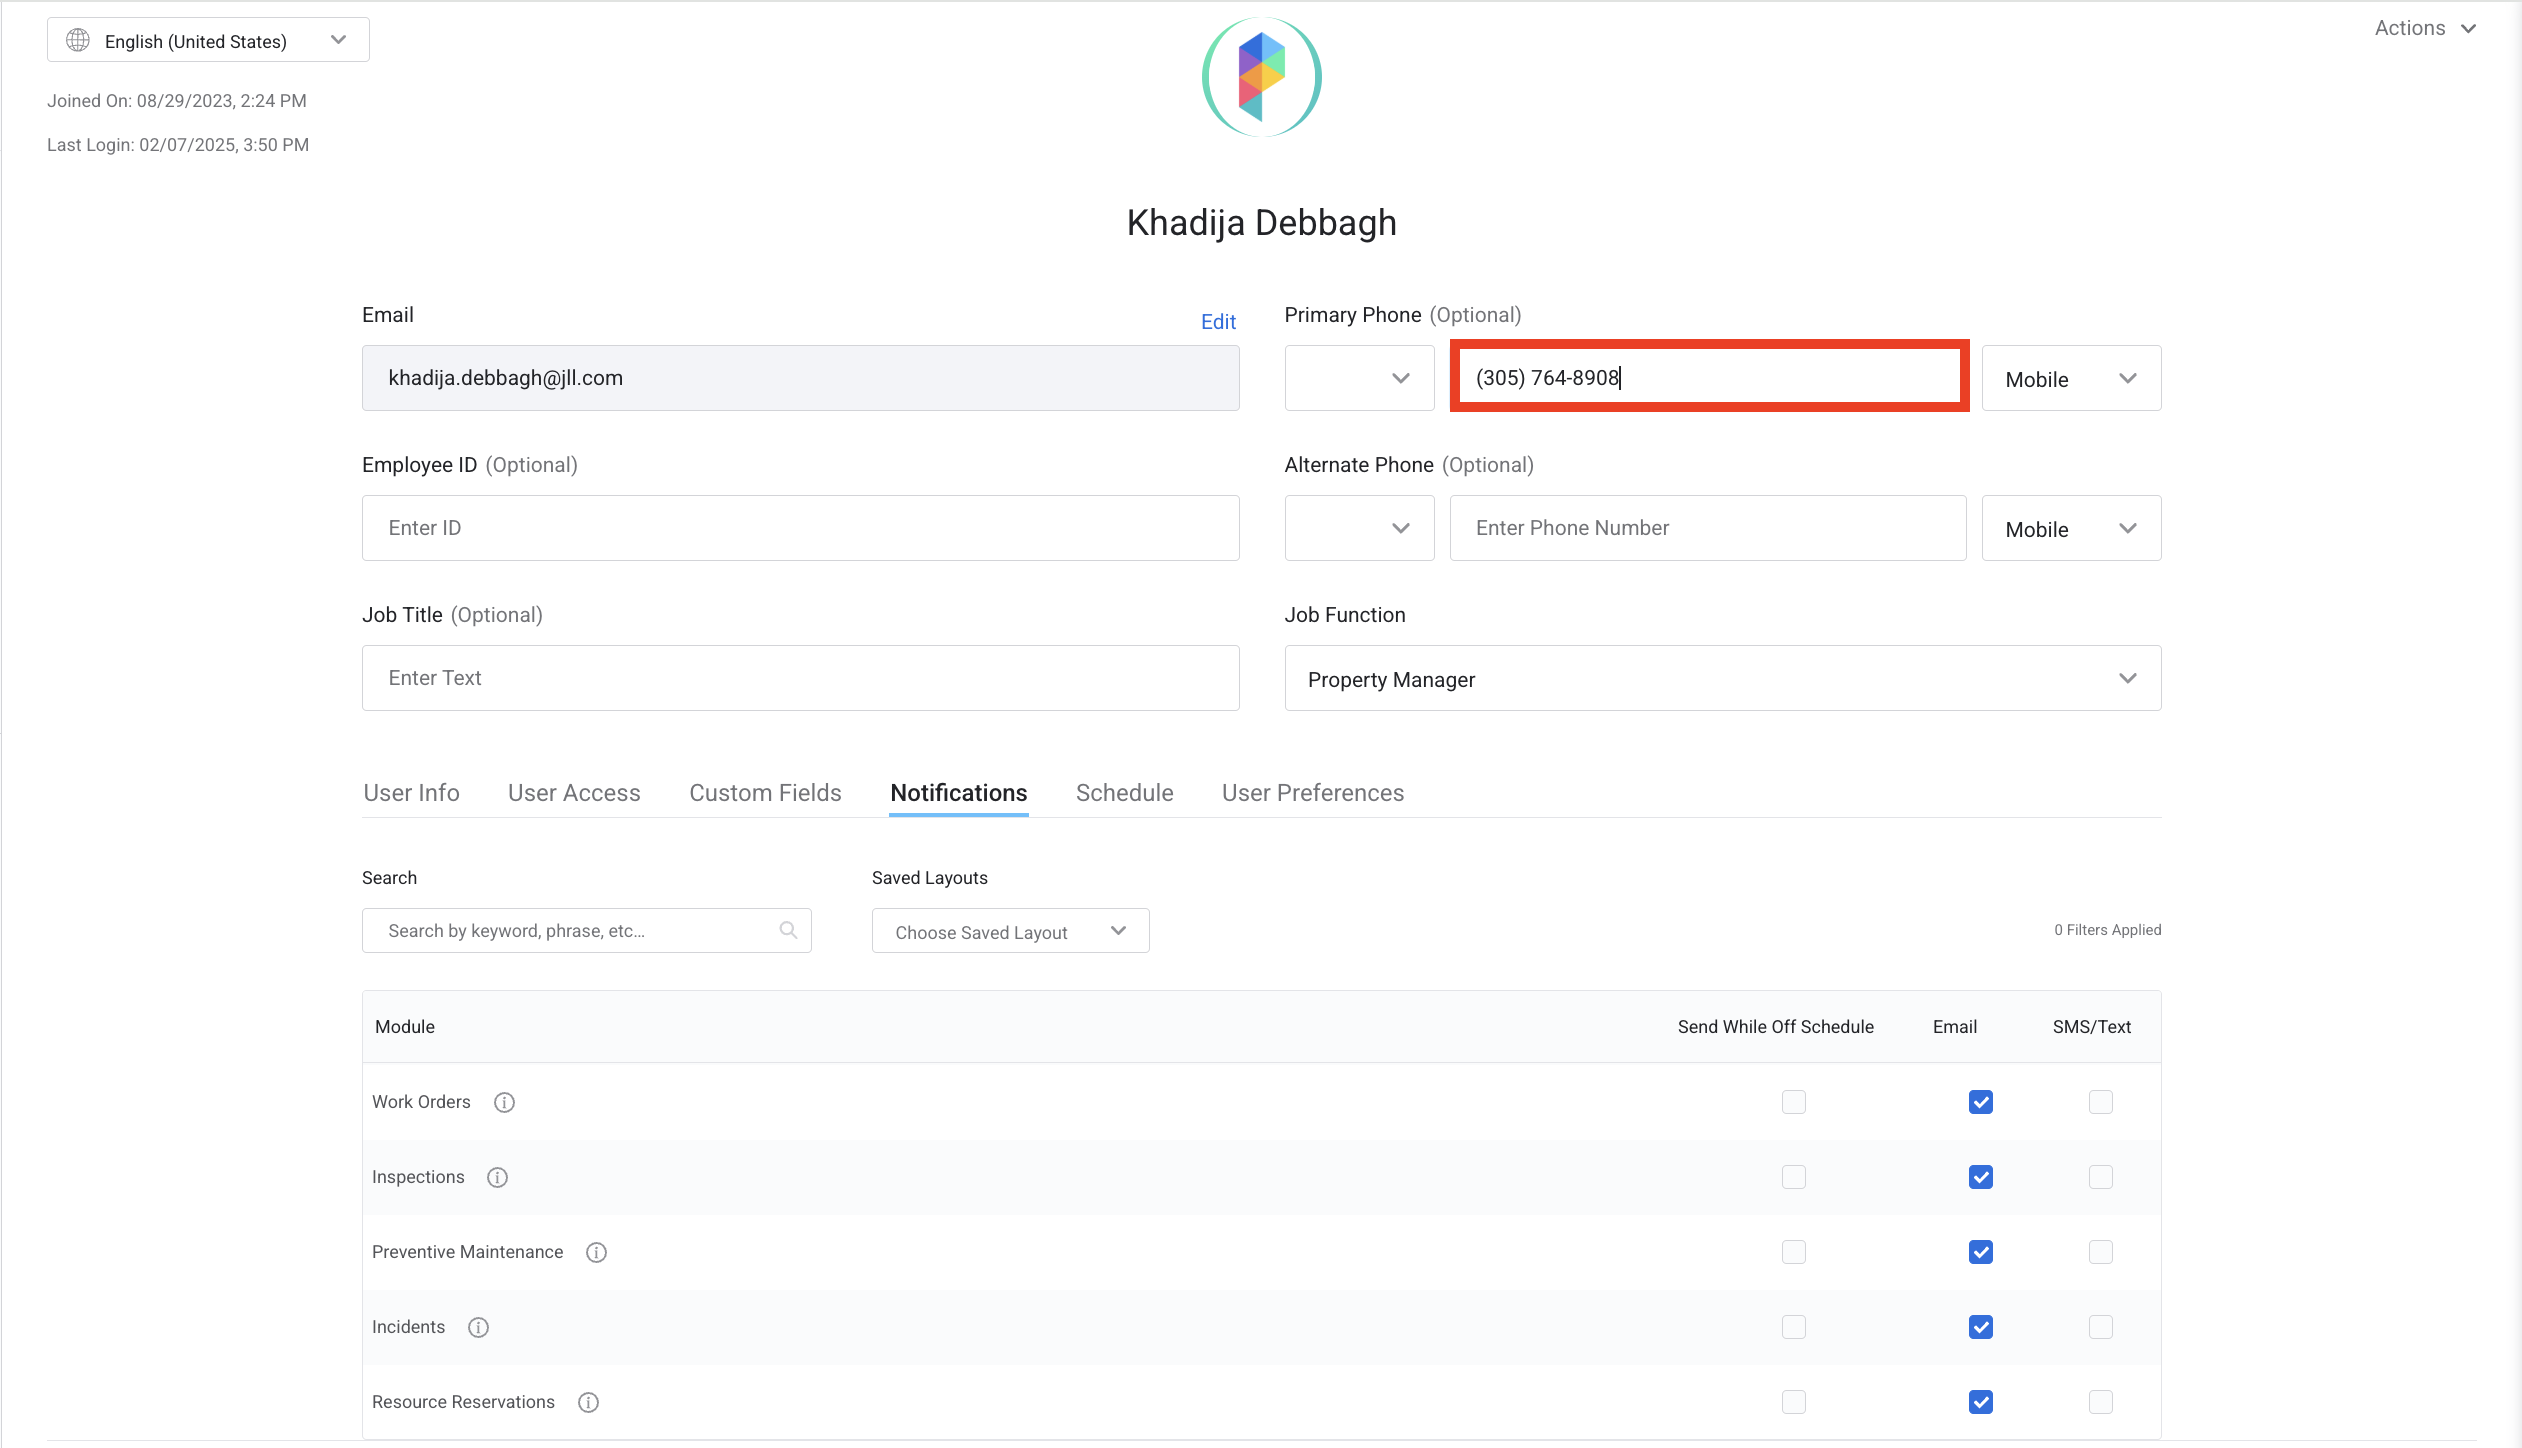Click the Inspections info icon
Image resolution: width=2522 pixels, height=1448 pixels.
(497, 1177)
